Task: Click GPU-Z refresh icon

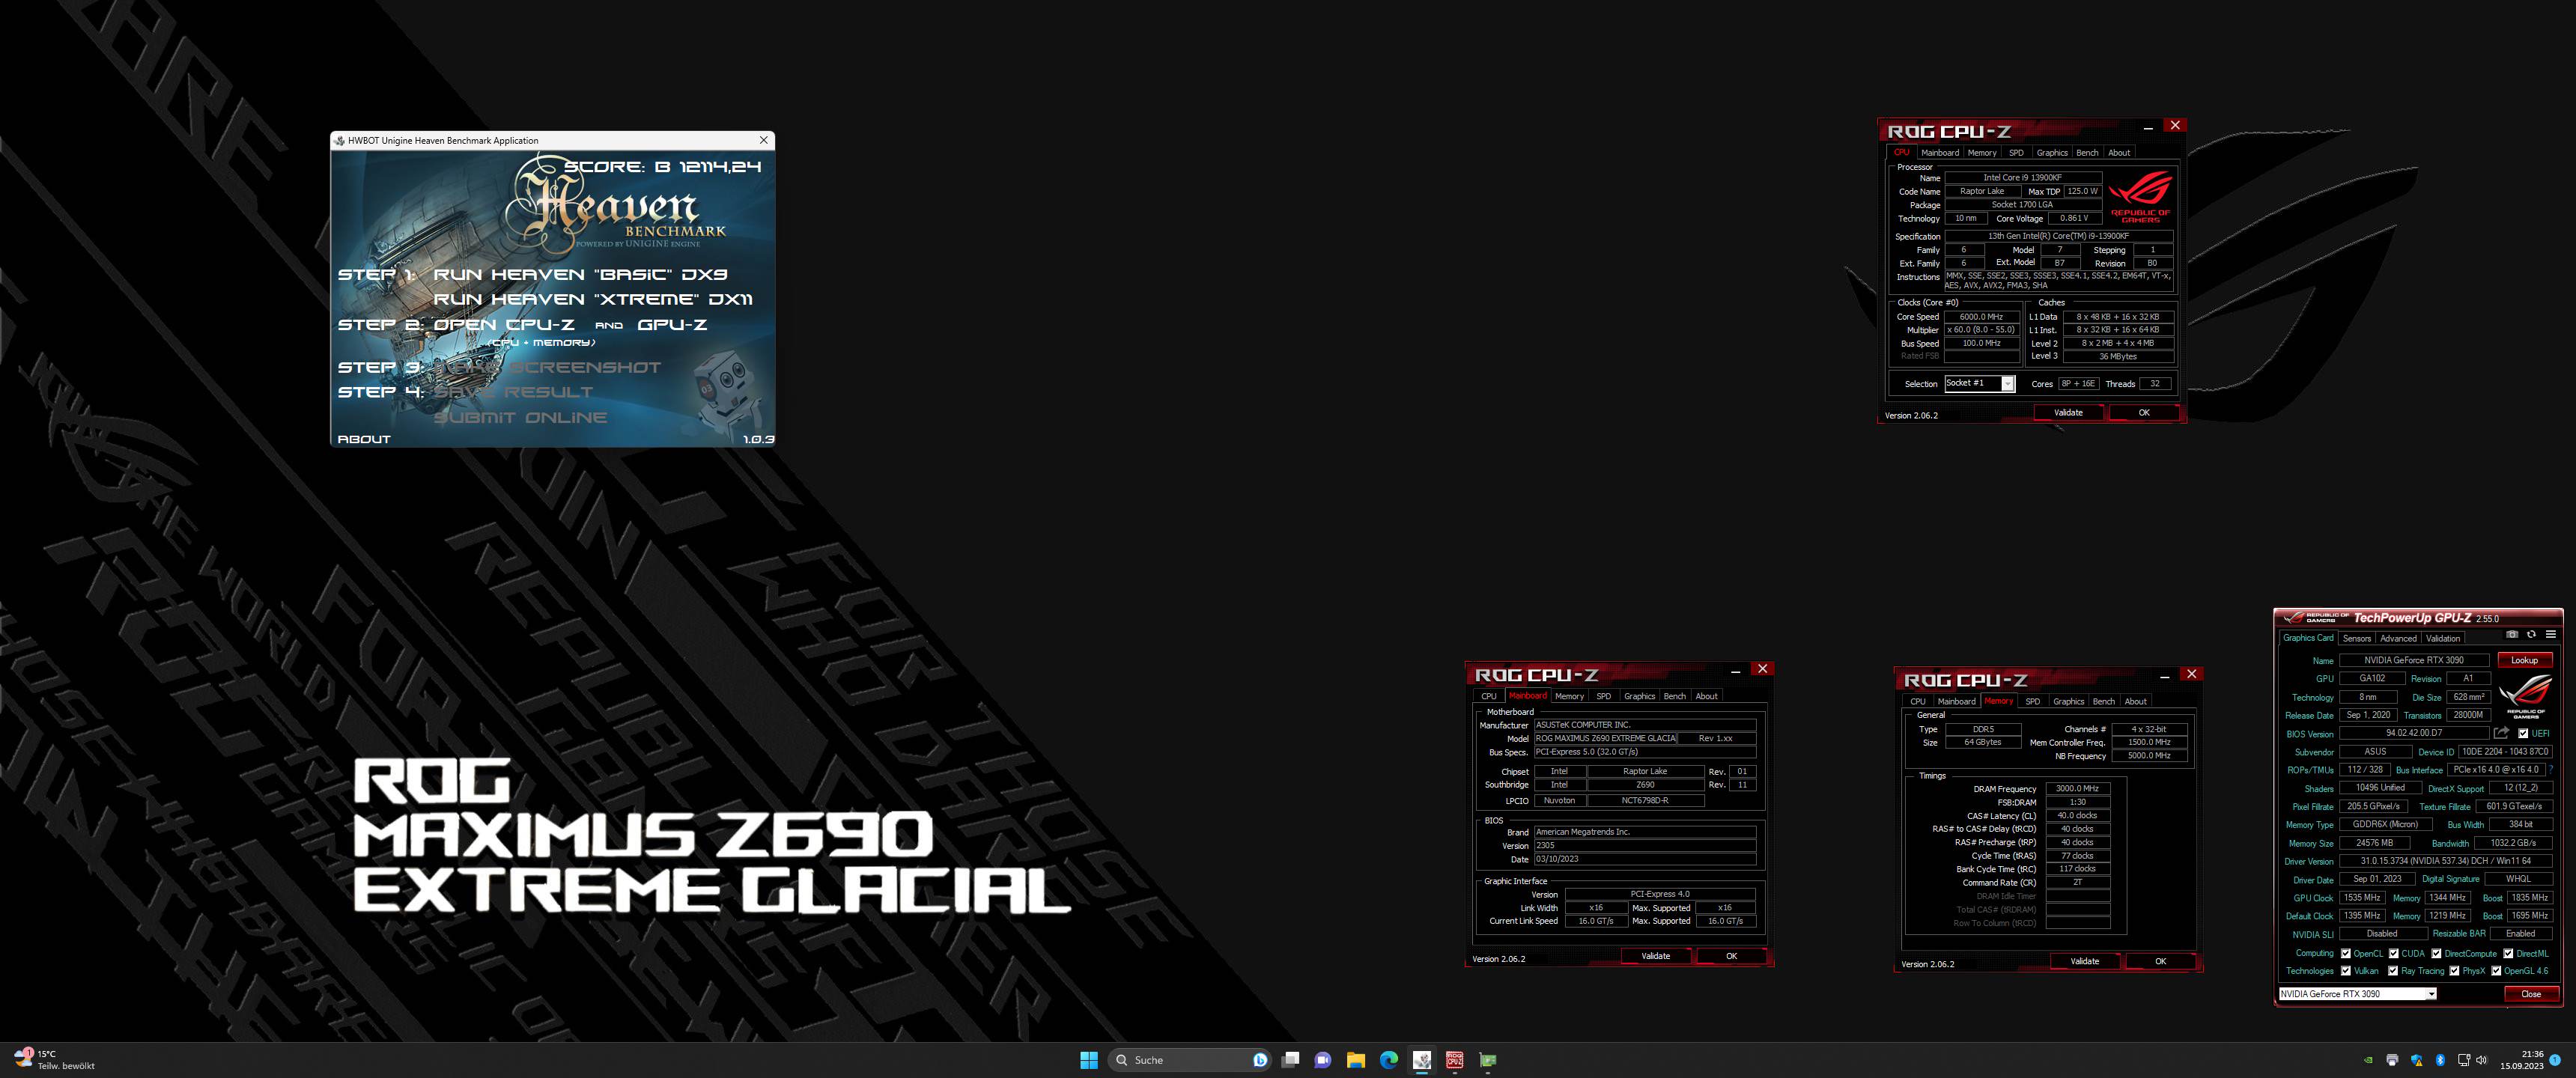Action: pos(2531,634)
